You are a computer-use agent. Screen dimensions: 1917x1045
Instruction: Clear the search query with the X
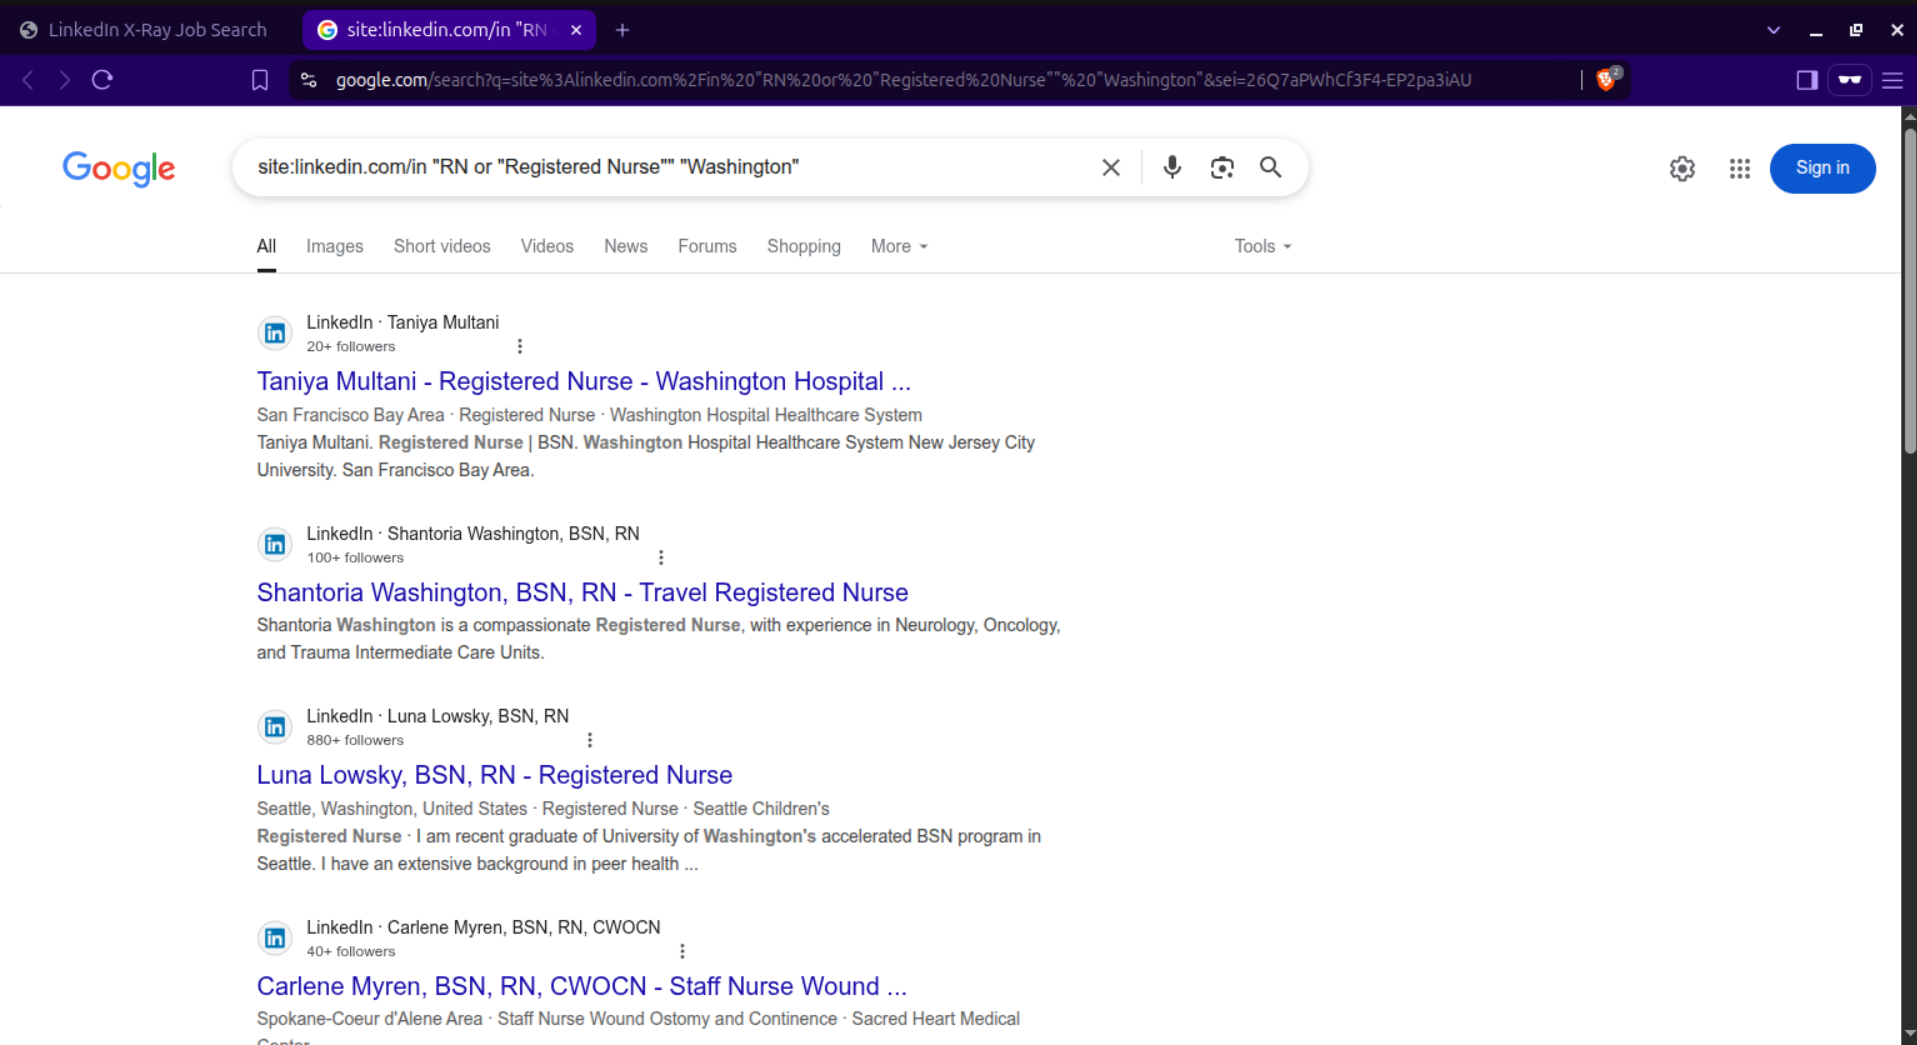1110,167
